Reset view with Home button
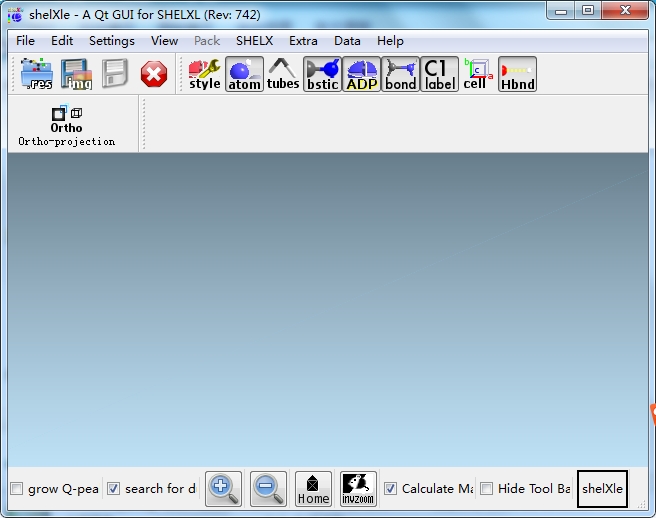Screen dimensions: 656x518 [x=313, y=489]
